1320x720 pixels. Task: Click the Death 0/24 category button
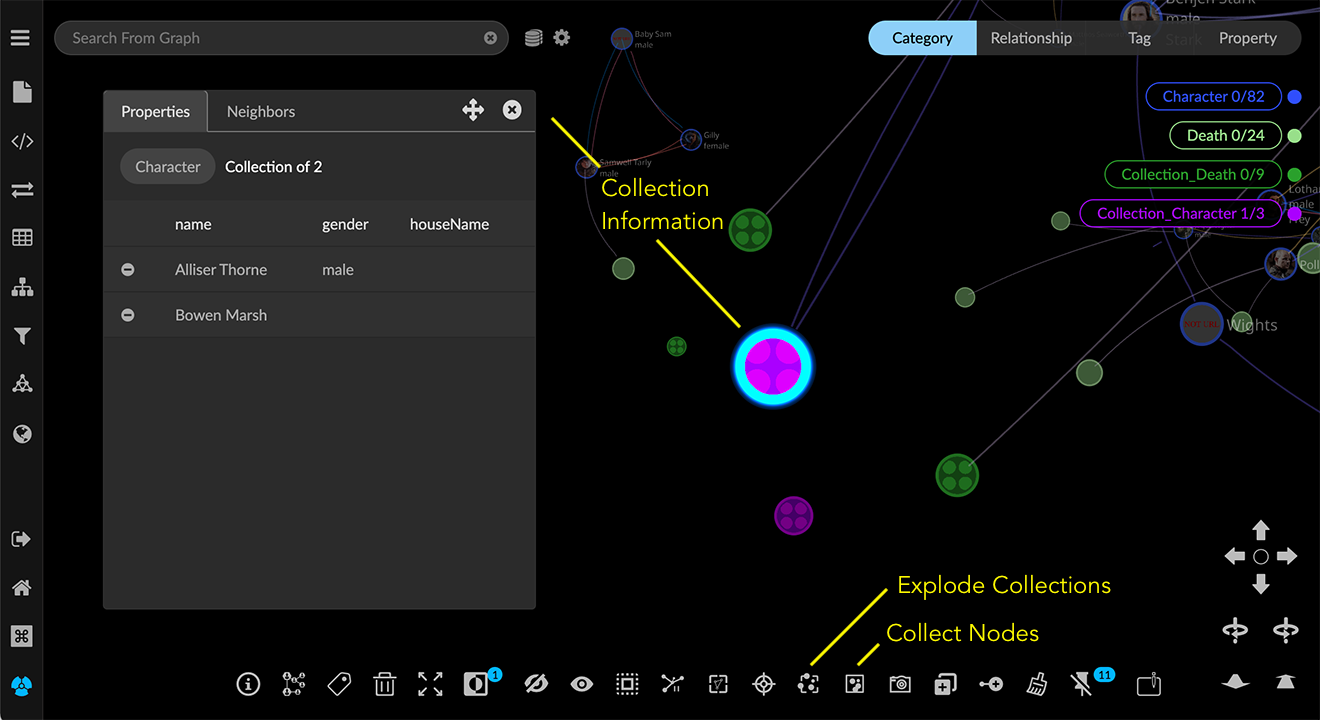(1225, 135)
